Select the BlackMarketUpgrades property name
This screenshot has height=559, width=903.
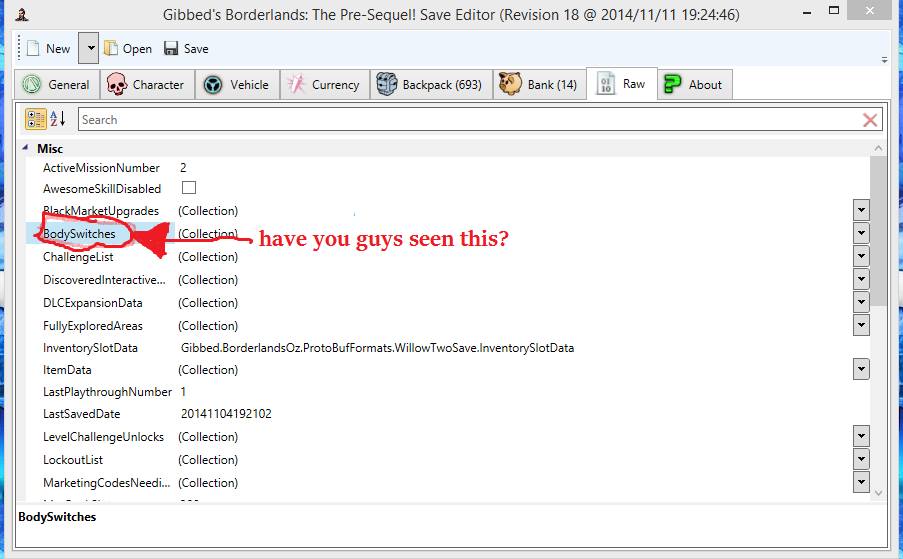point(101,211)
